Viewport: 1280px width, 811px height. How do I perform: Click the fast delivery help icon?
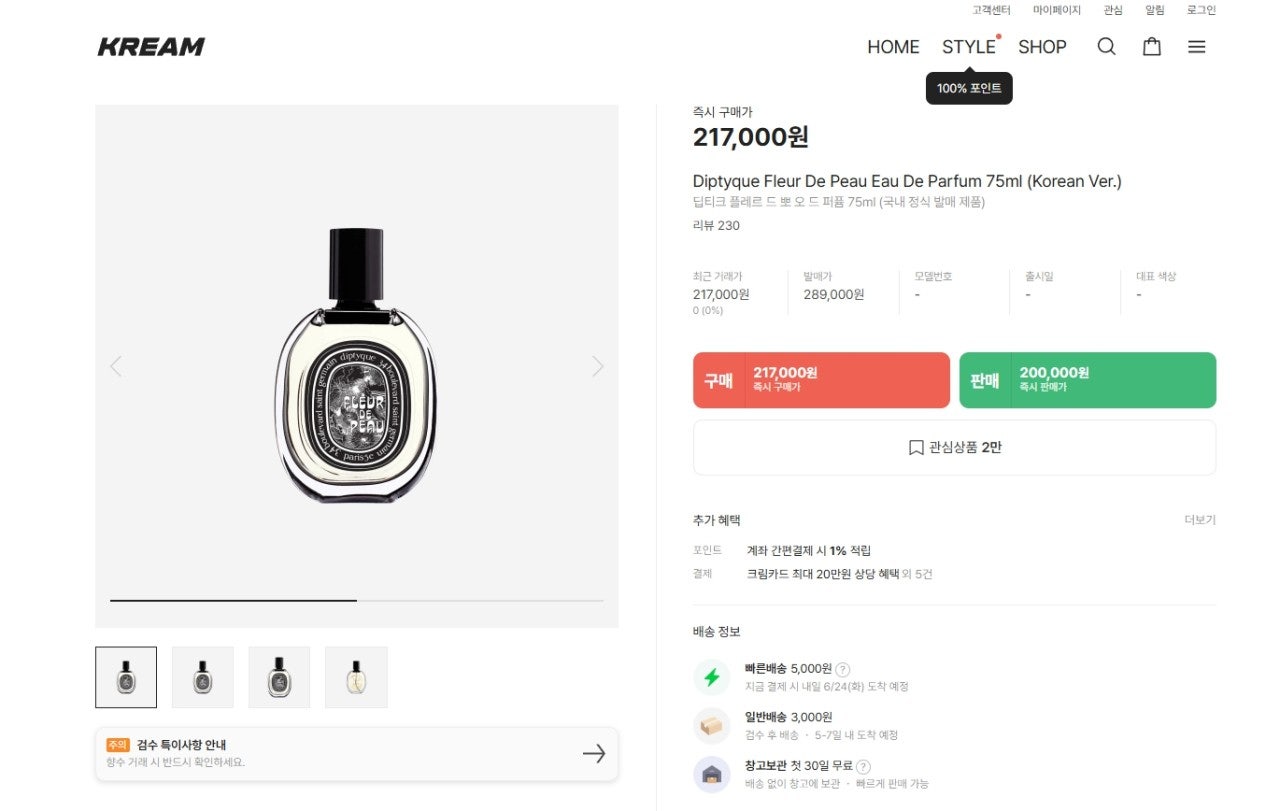(843, 669)
